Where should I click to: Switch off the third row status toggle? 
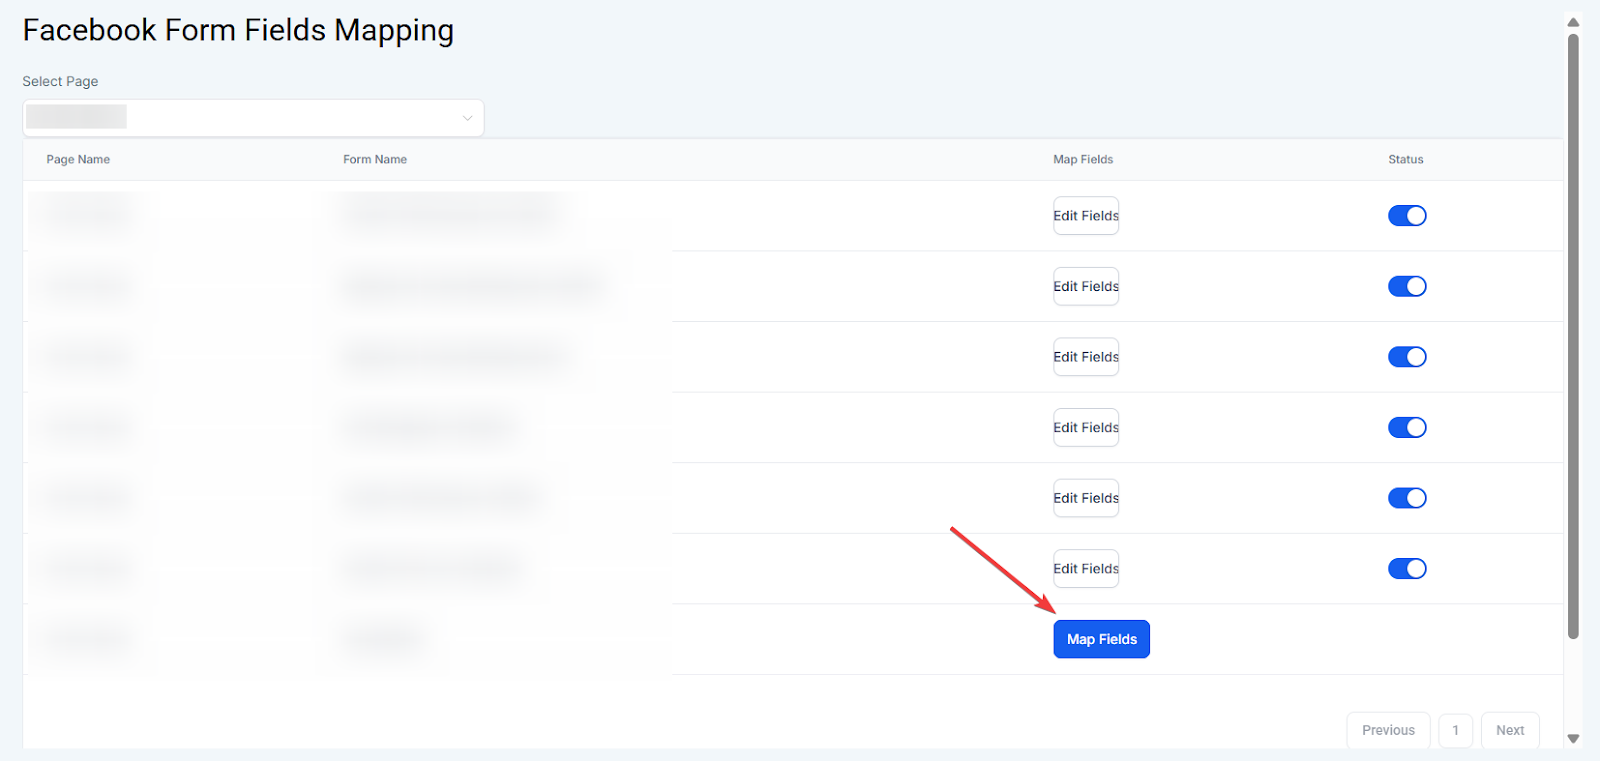point(1406,357)
